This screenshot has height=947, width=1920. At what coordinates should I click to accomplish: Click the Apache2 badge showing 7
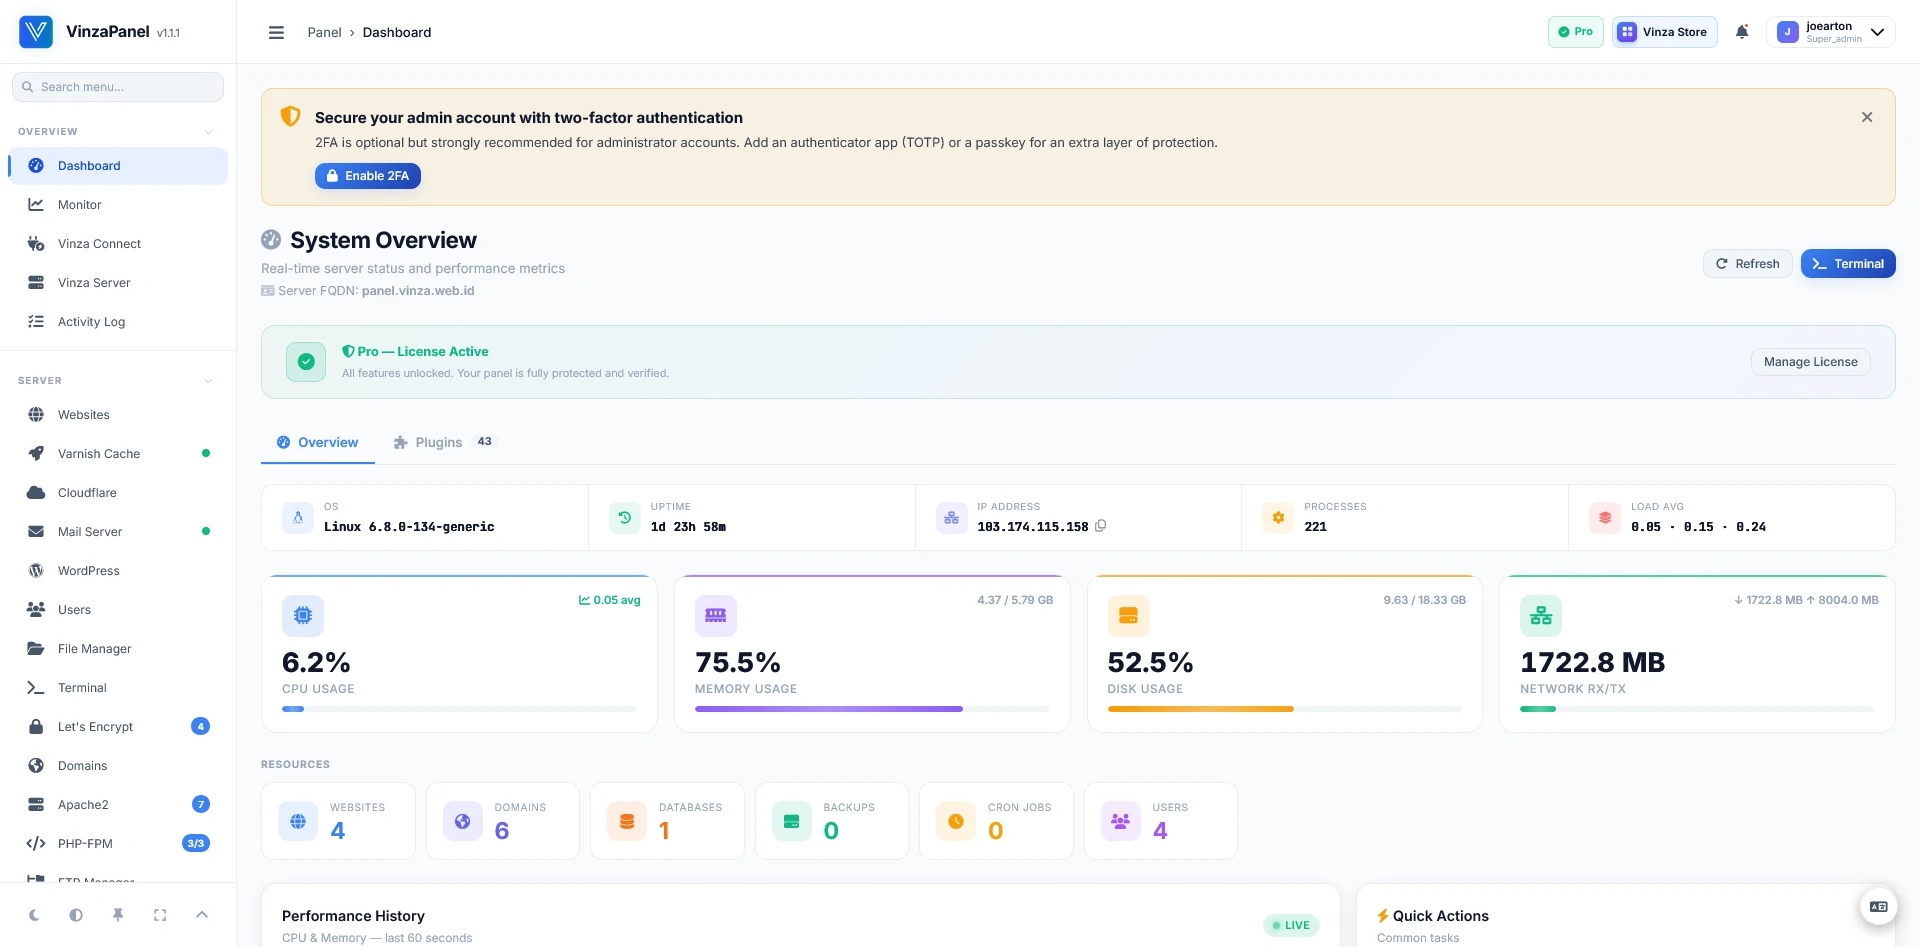[x=200, y=805]
